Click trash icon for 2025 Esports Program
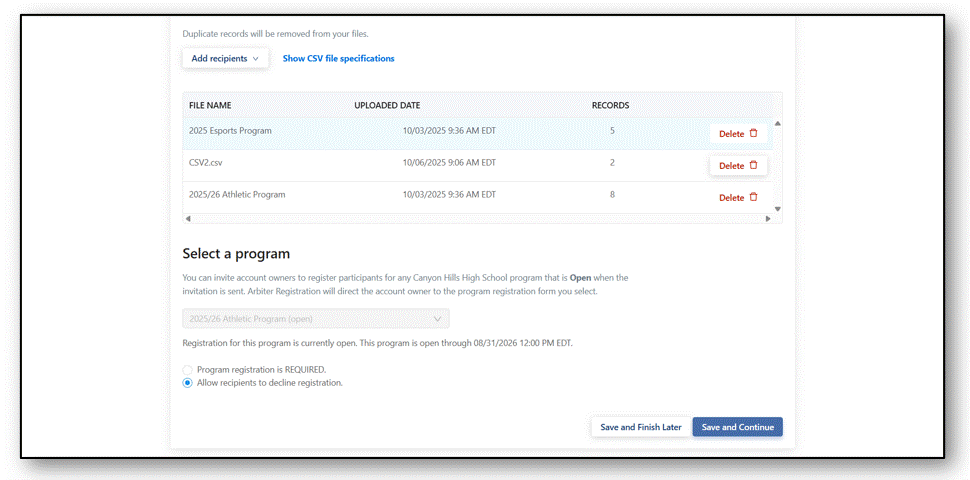This screenshot has height=480, width=970. (753, 133)
